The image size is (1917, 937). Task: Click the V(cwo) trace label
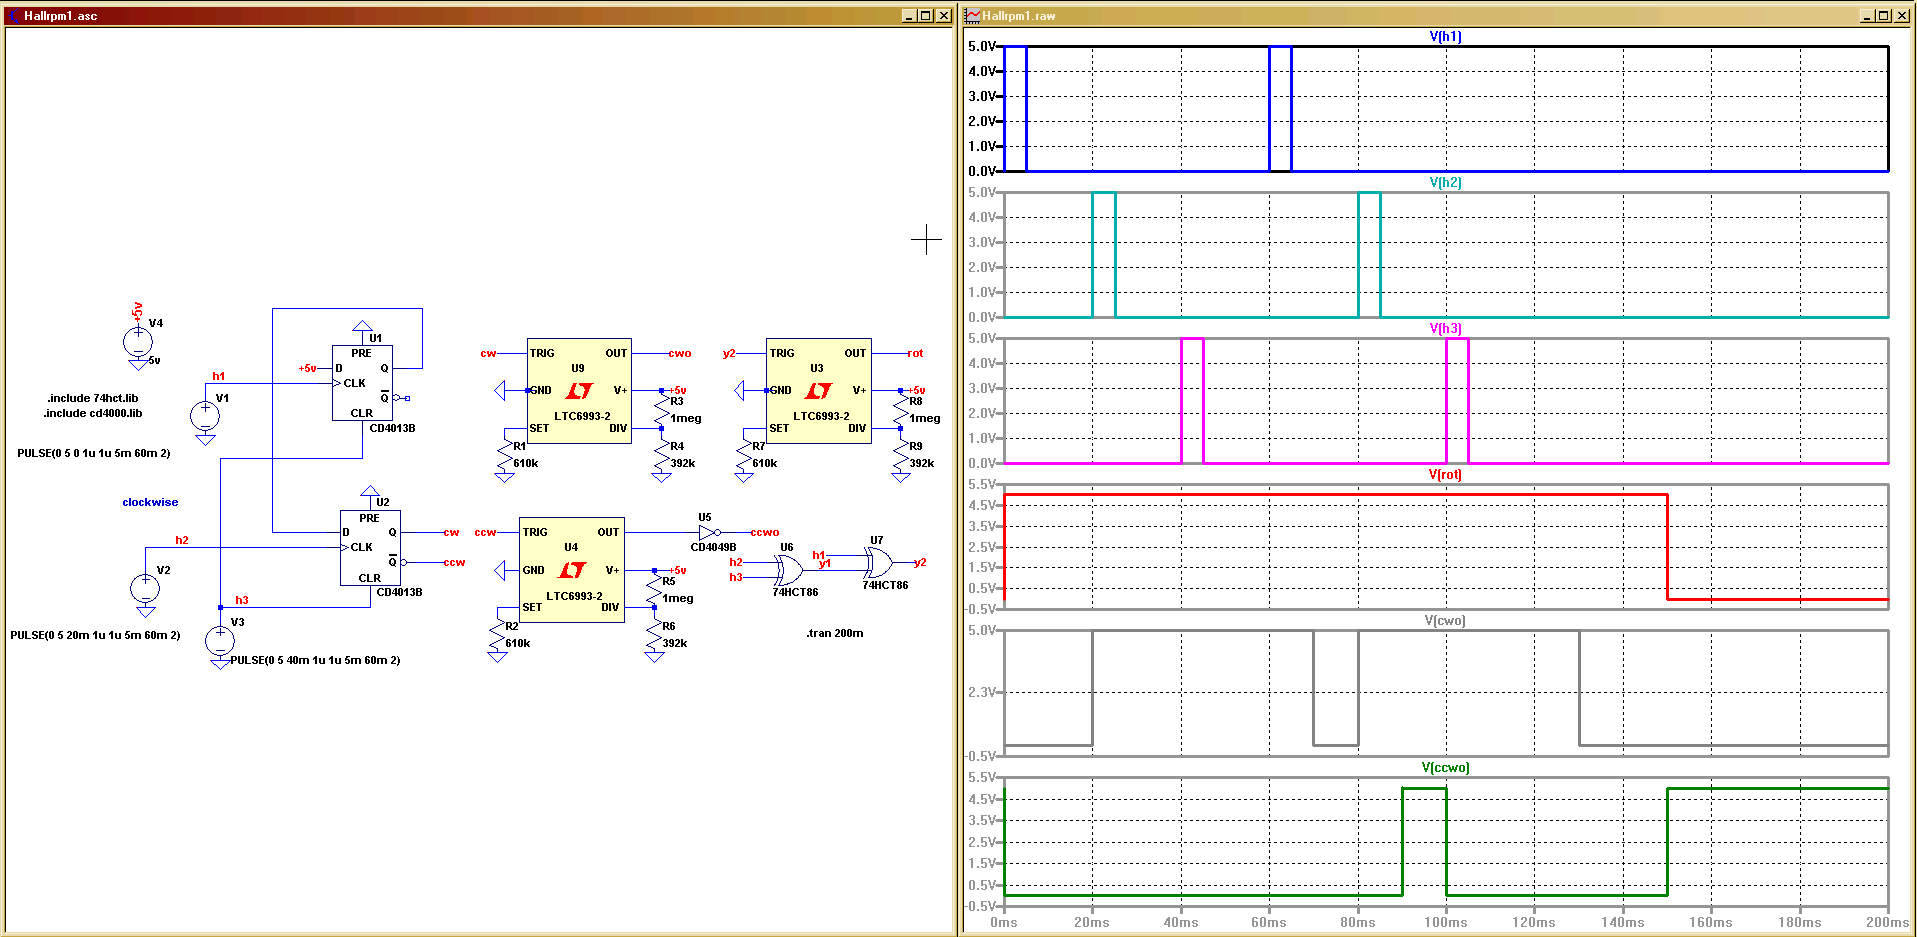click(1445, 621)
